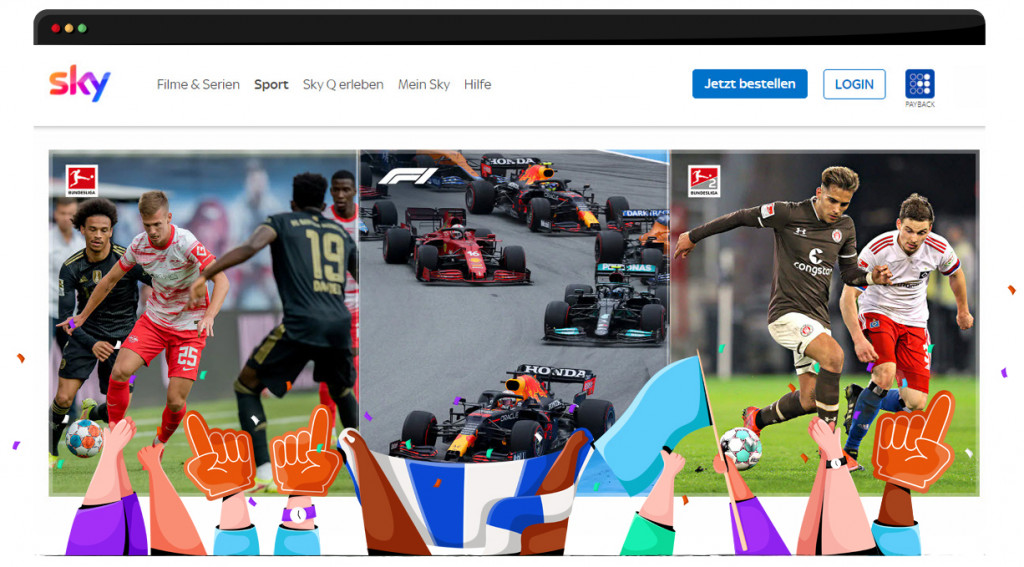The image size is (1024, 567).
Task: Open the Filme & Serien menu
Action: (x=198, y=85)
